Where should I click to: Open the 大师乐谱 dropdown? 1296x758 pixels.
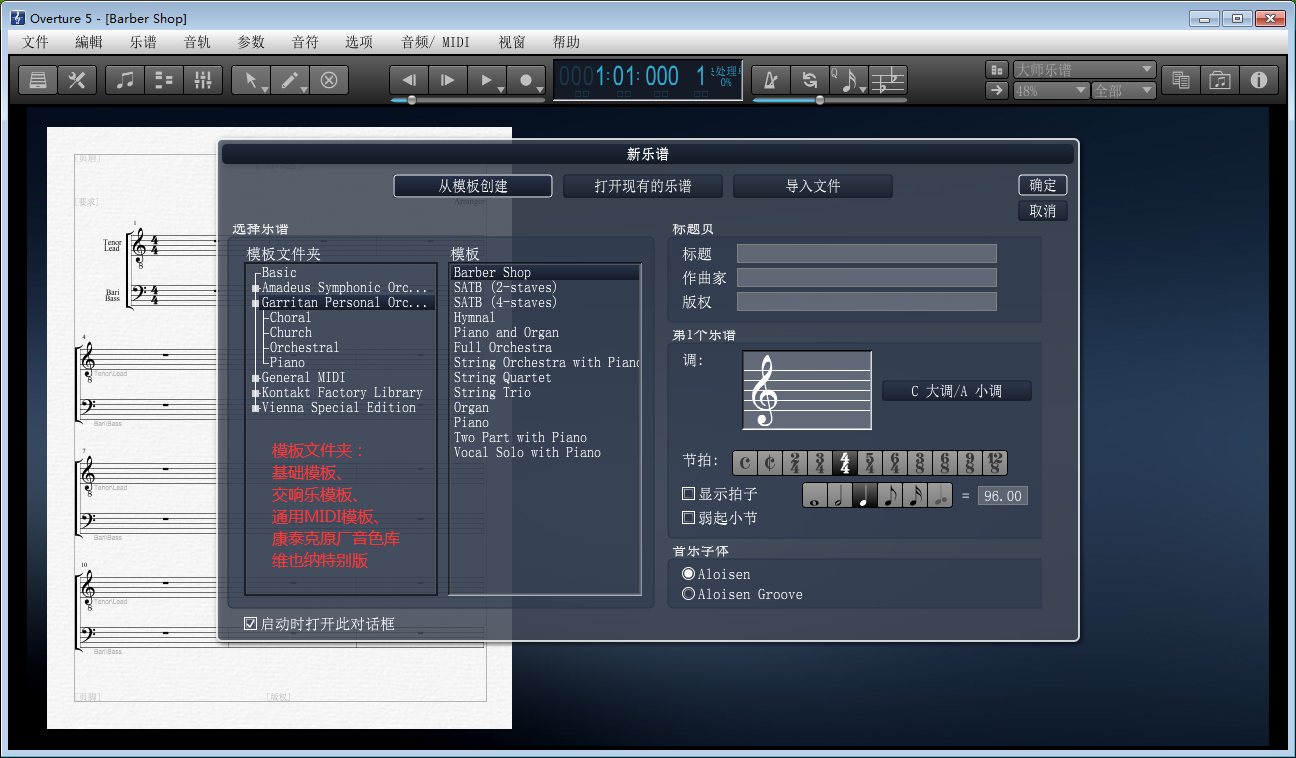pyautogui.click(x=1085, y=70)
